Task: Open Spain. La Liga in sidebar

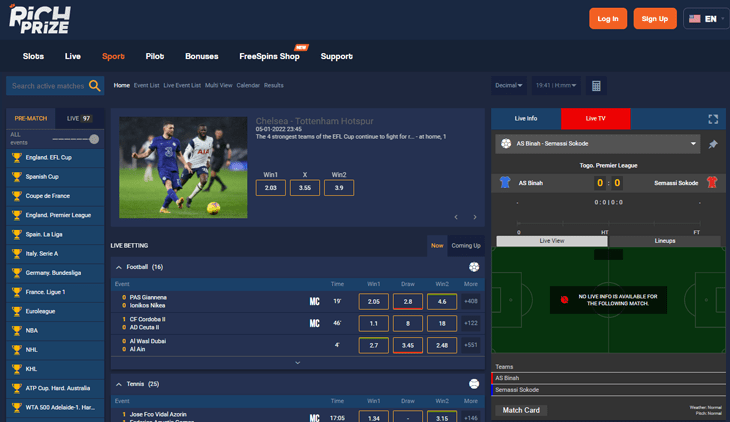Action: 55,234
